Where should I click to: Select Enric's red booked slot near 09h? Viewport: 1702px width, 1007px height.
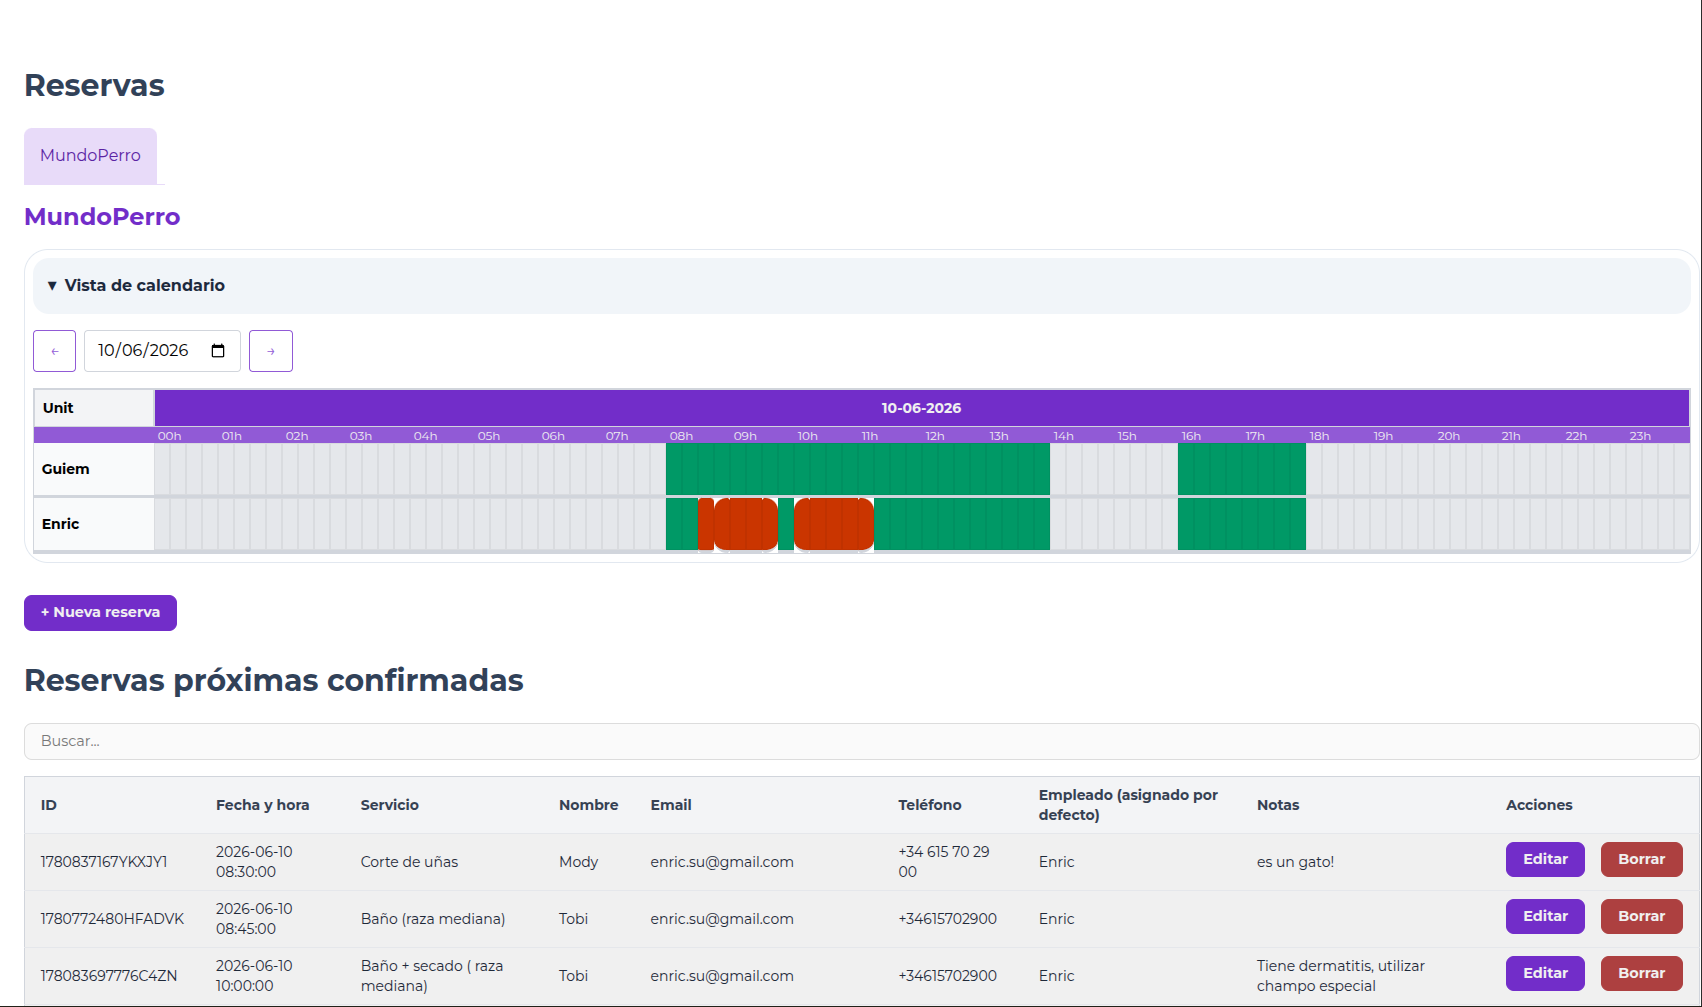[x=746, y=524]
